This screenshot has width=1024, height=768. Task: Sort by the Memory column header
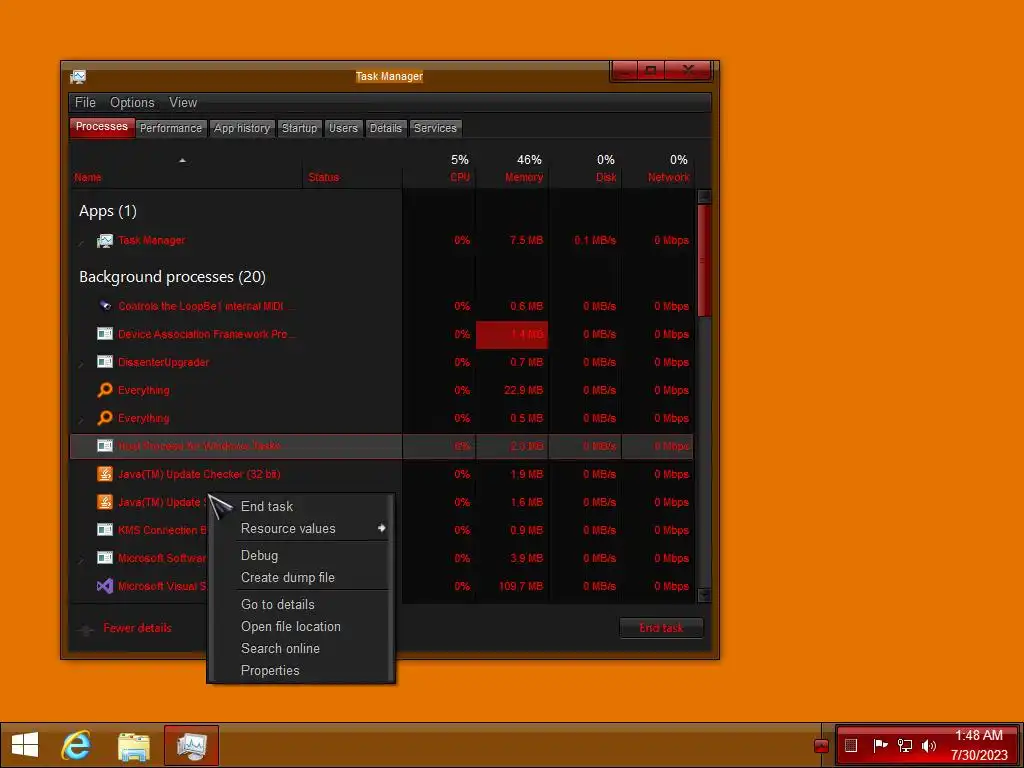point(524,178)
